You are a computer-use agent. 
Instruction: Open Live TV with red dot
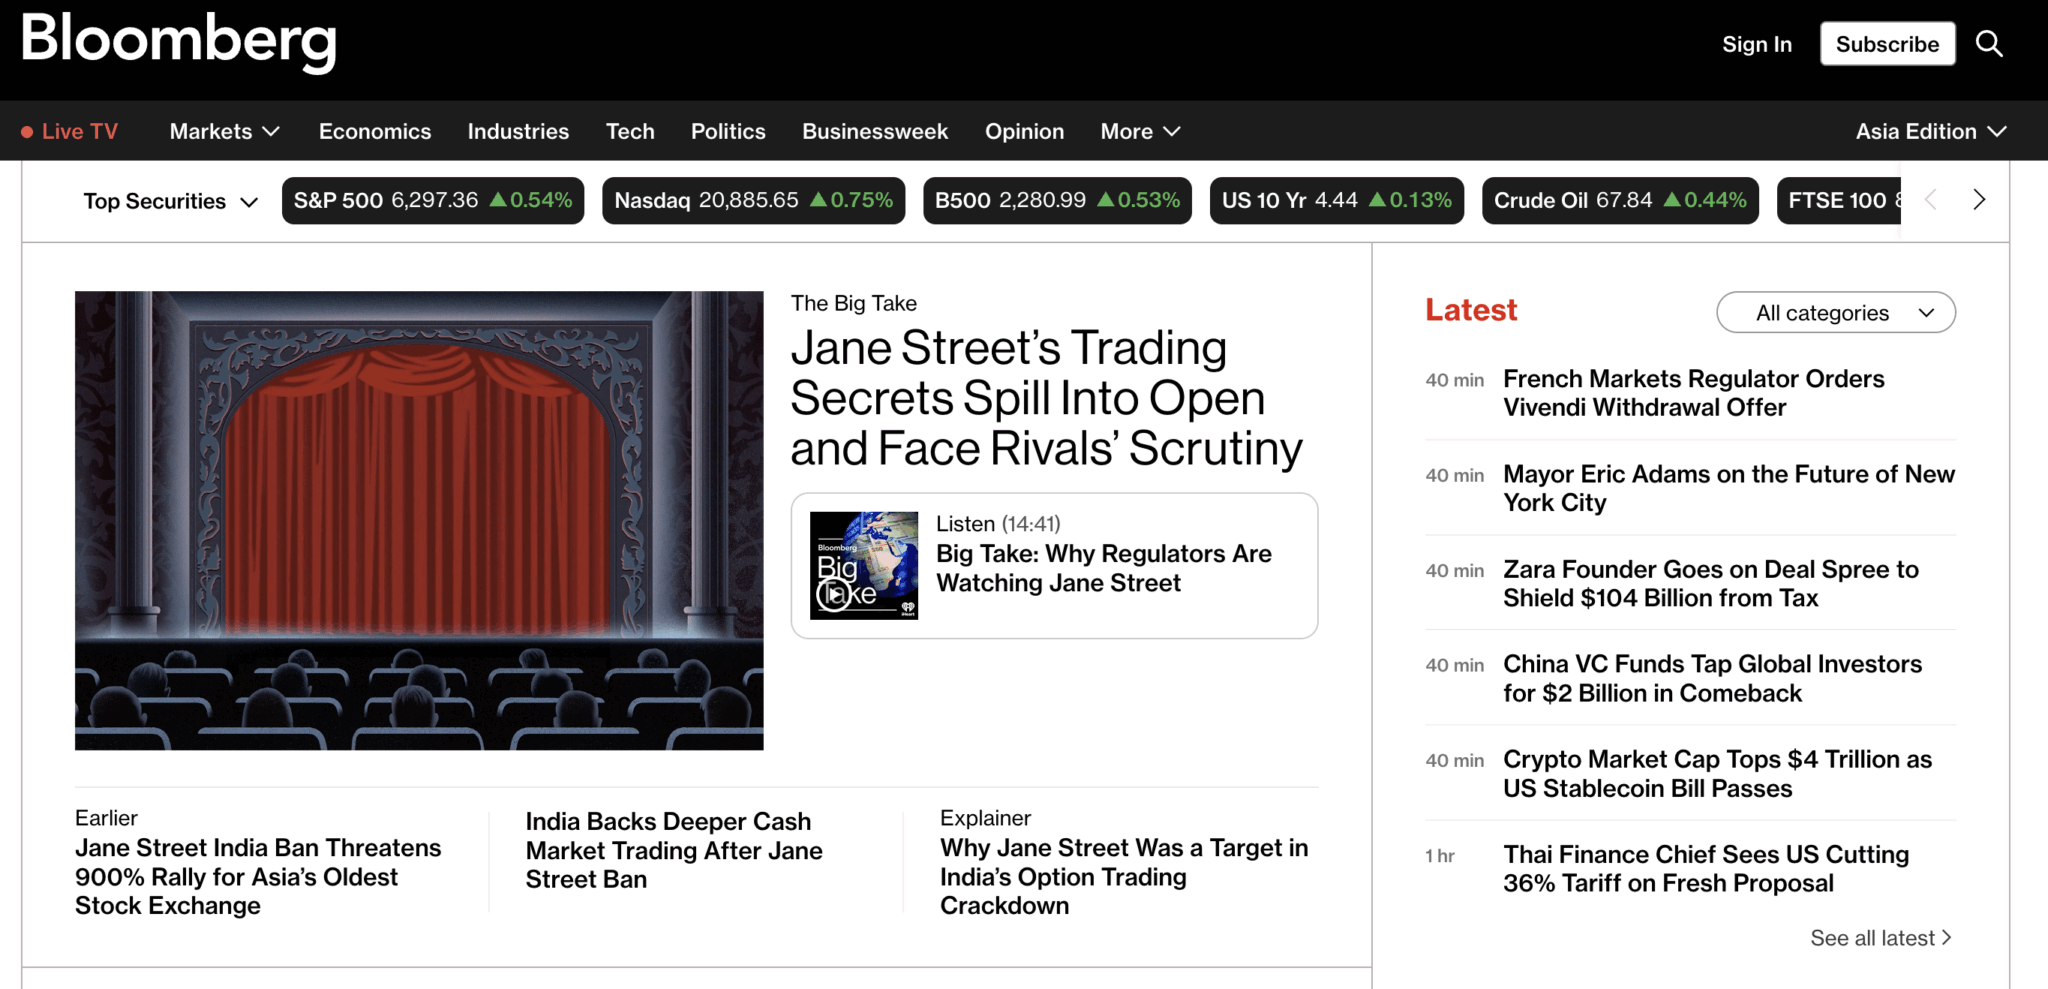coord(70,131)
